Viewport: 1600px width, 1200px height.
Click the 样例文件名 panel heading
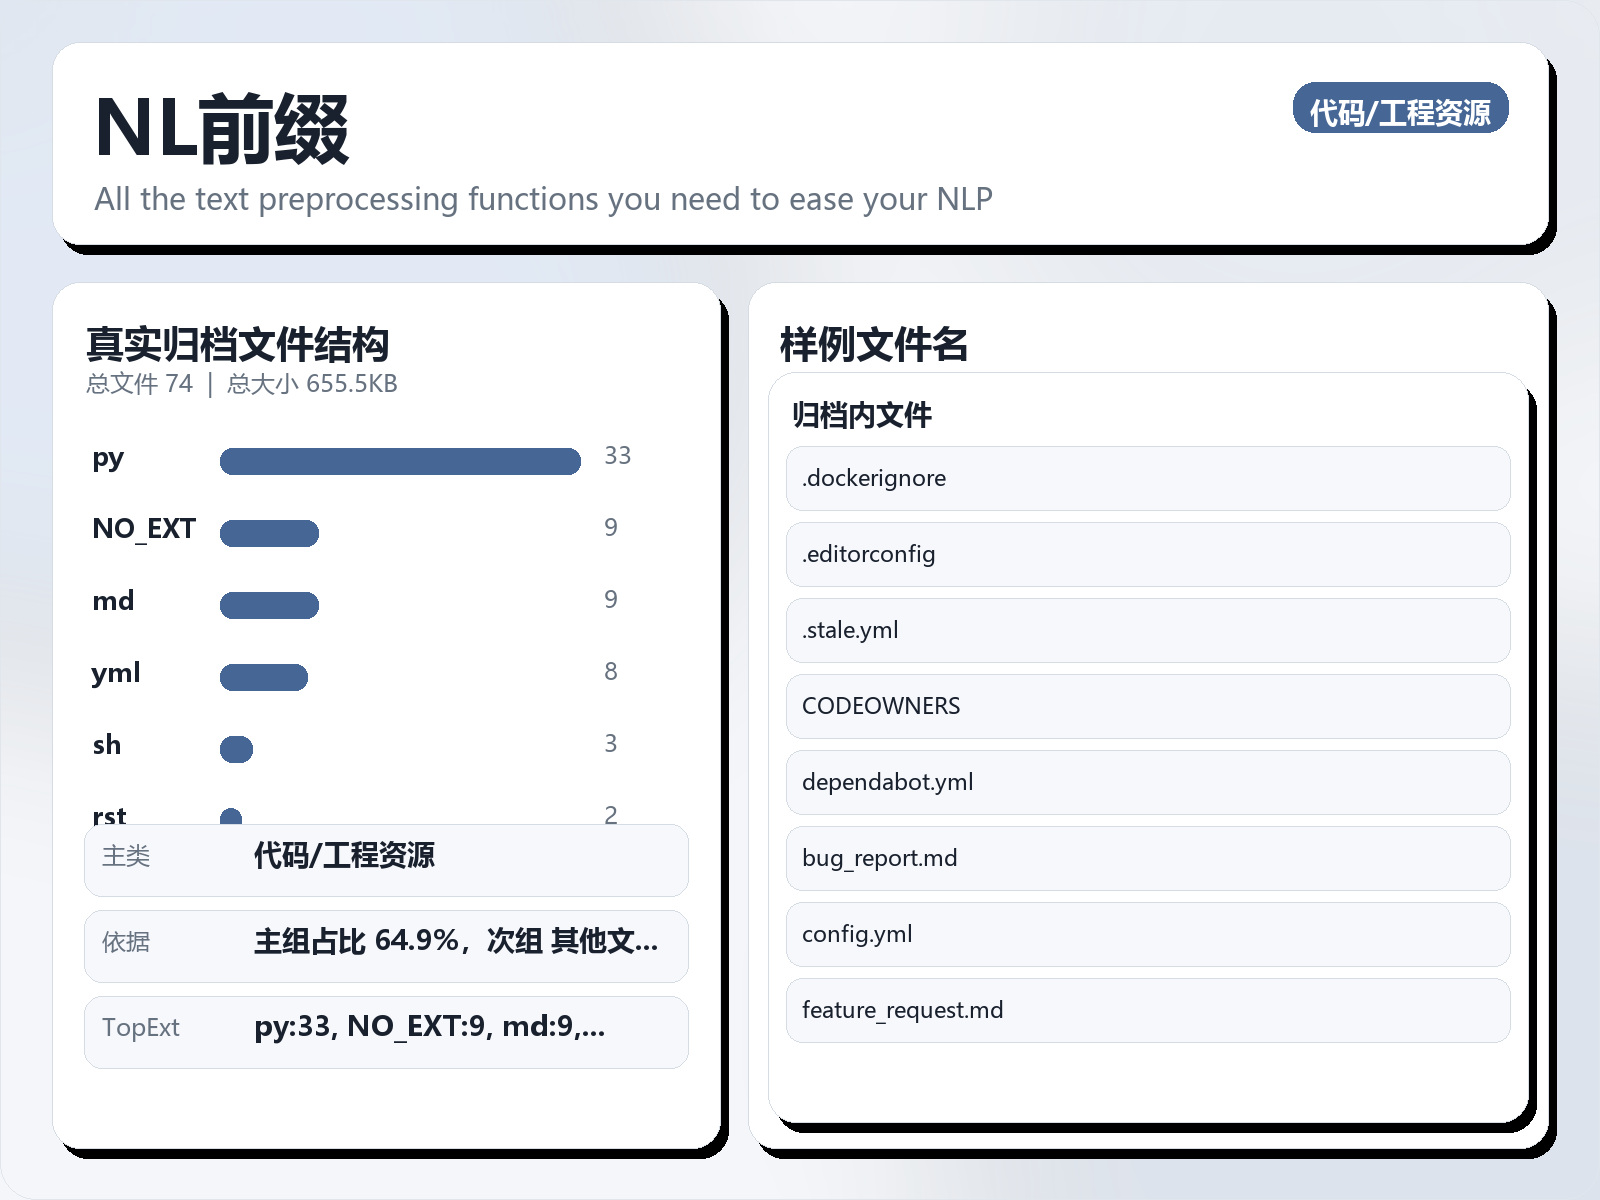[873, 344]
